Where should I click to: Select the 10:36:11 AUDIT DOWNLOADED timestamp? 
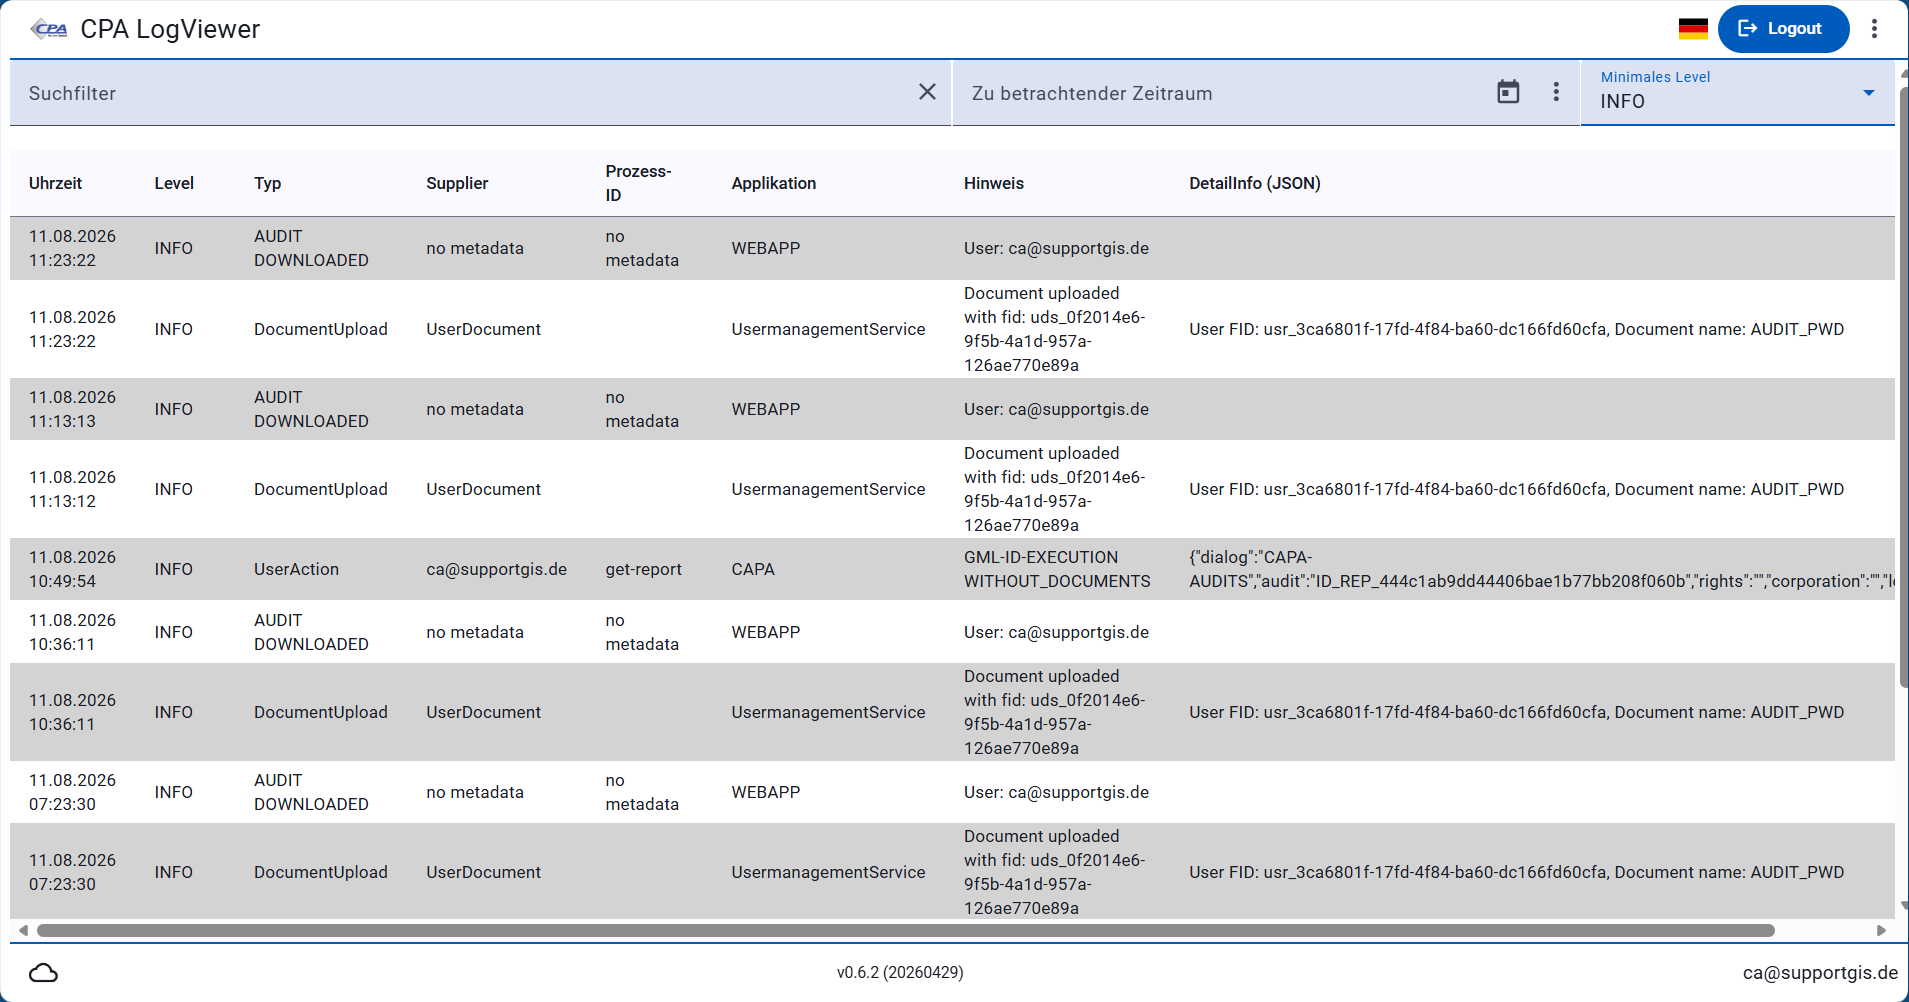coord(72,632)
